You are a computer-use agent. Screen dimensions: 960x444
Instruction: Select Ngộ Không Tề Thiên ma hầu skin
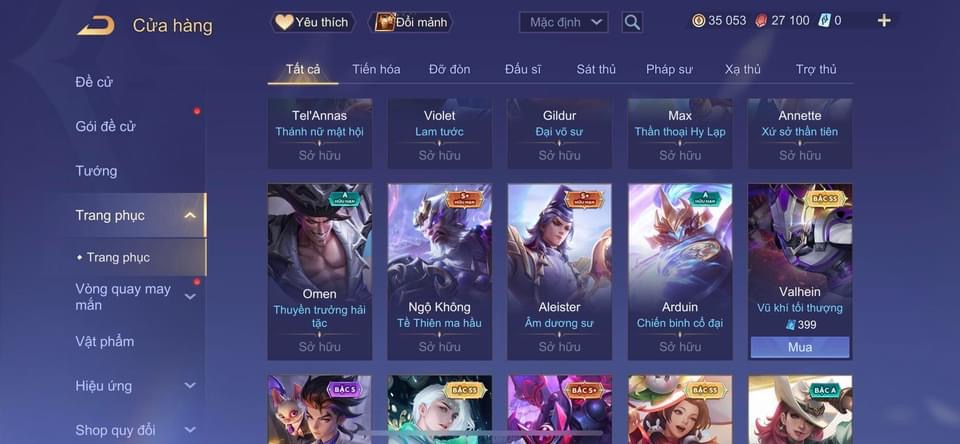tap(440, 272)
